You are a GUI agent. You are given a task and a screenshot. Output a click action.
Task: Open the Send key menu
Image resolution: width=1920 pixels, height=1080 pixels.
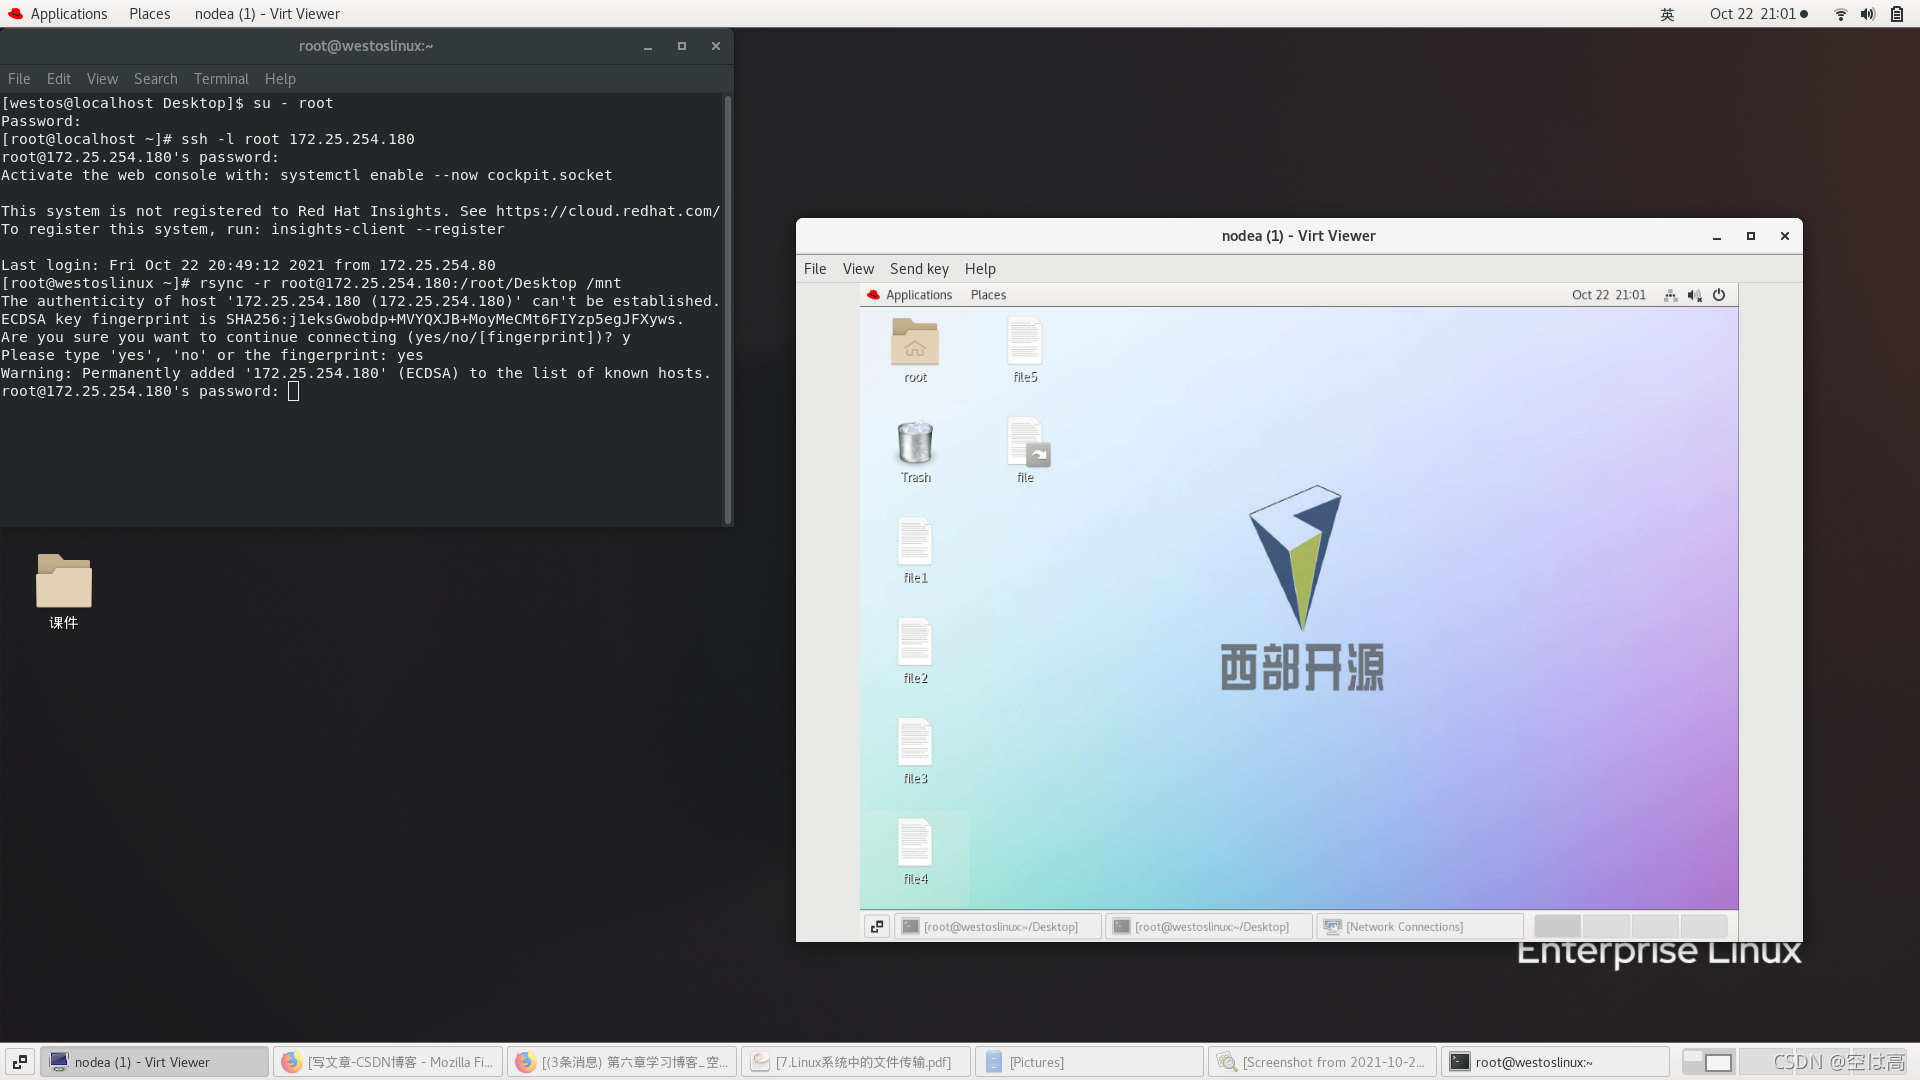919,269
